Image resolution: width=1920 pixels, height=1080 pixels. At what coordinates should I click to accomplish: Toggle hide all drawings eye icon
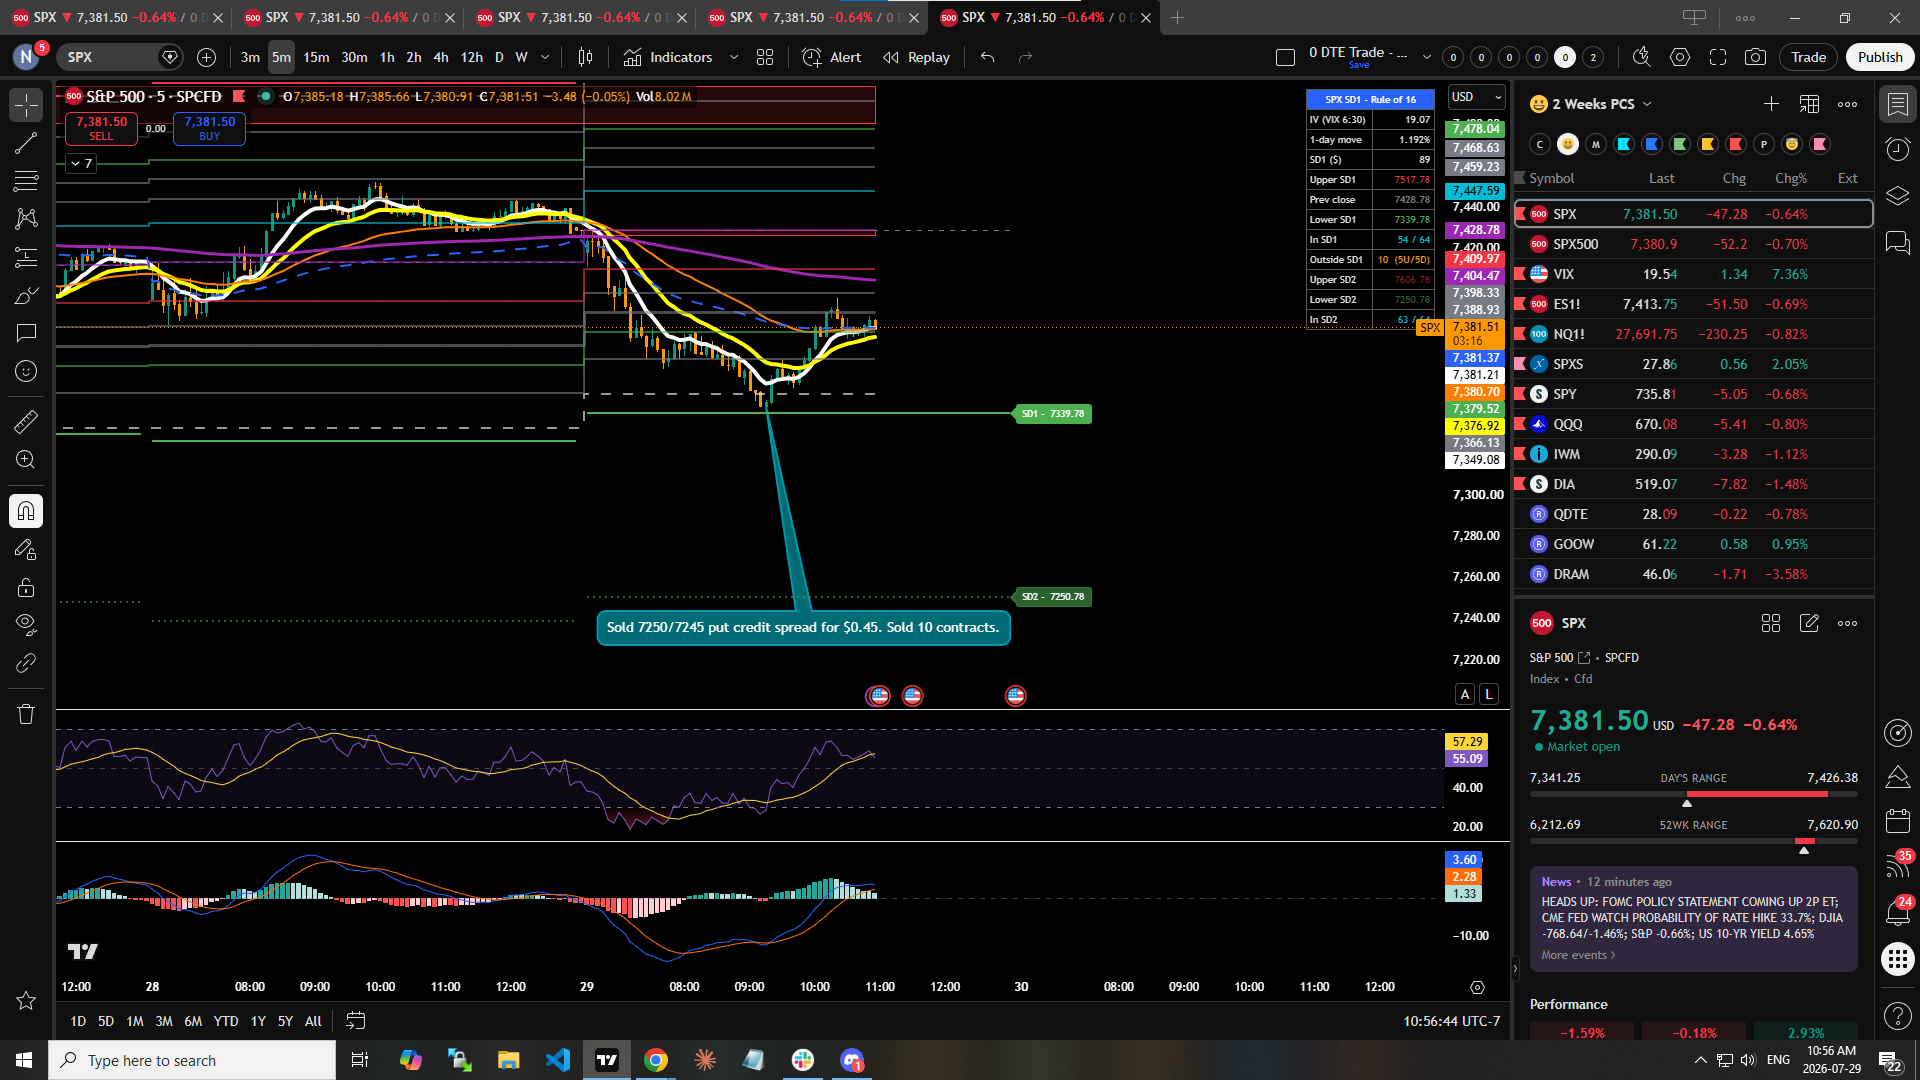tap(26, 625)
